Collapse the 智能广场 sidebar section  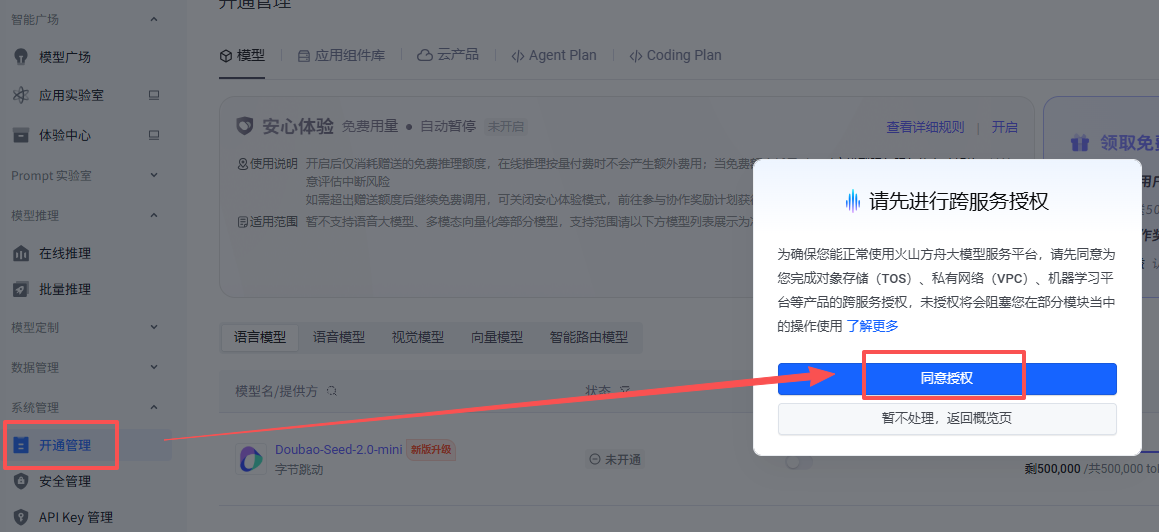click(x=154, y=19)
